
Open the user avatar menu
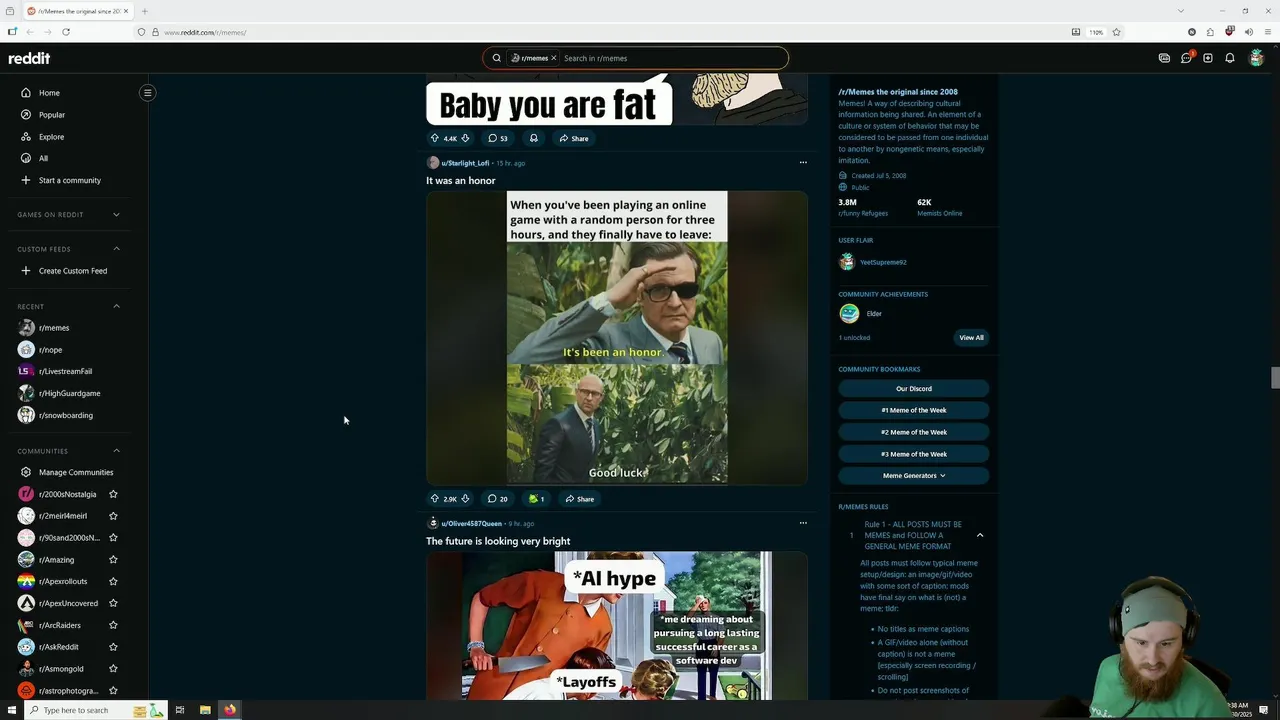(1257, 58)
